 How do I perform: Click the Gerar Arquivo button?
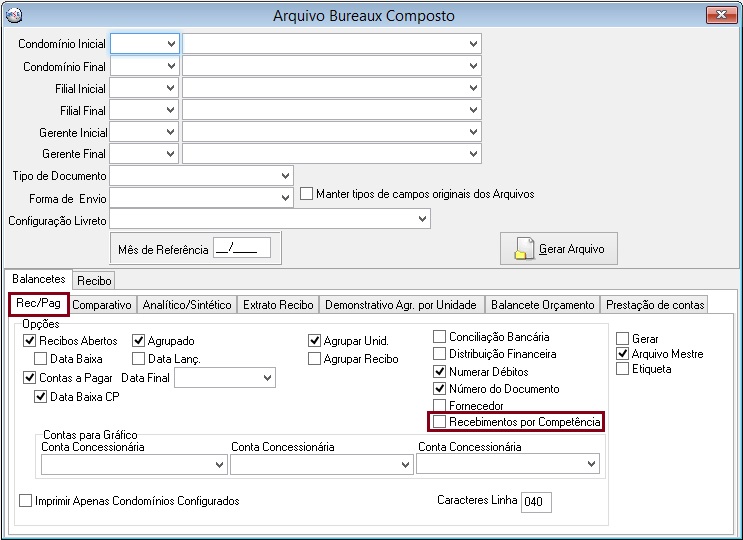(x=559, y=249)
